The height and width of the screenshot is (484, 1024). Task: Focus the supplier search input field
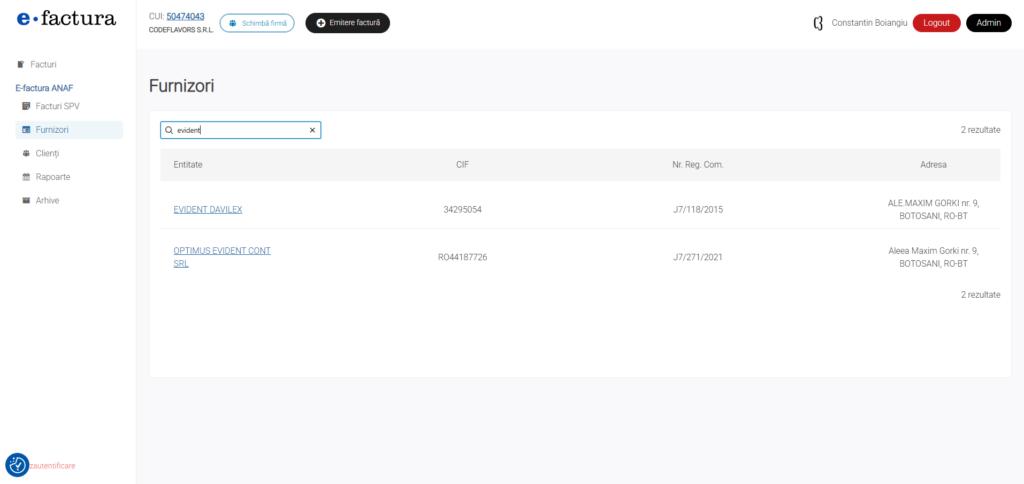[x=240, y=130]
